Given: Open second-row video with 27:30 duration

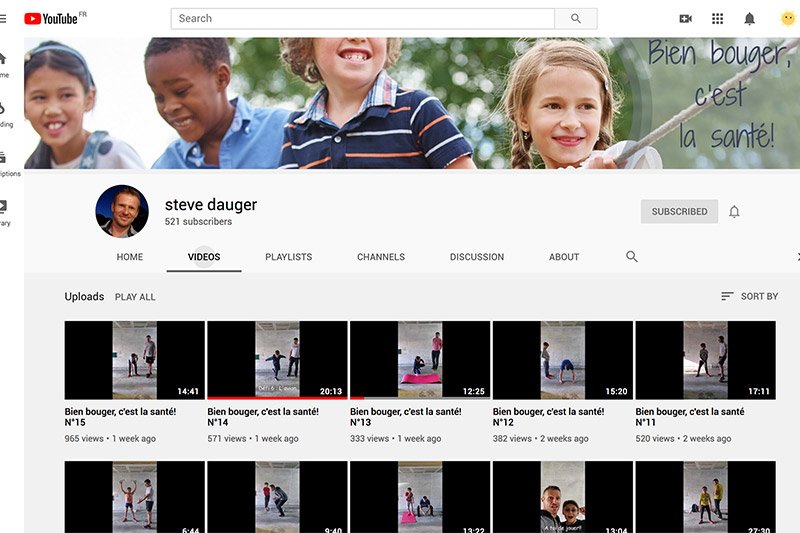Looking at the screenshot, I should (x=706, y=497).
